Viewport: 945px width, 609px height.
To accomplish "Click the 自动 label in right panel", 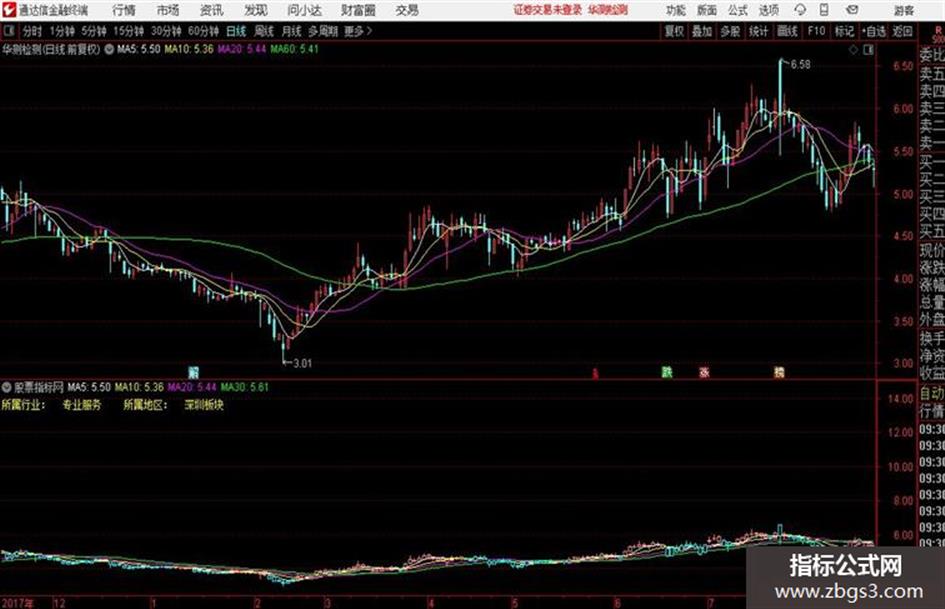I will [x=932, y=394].
